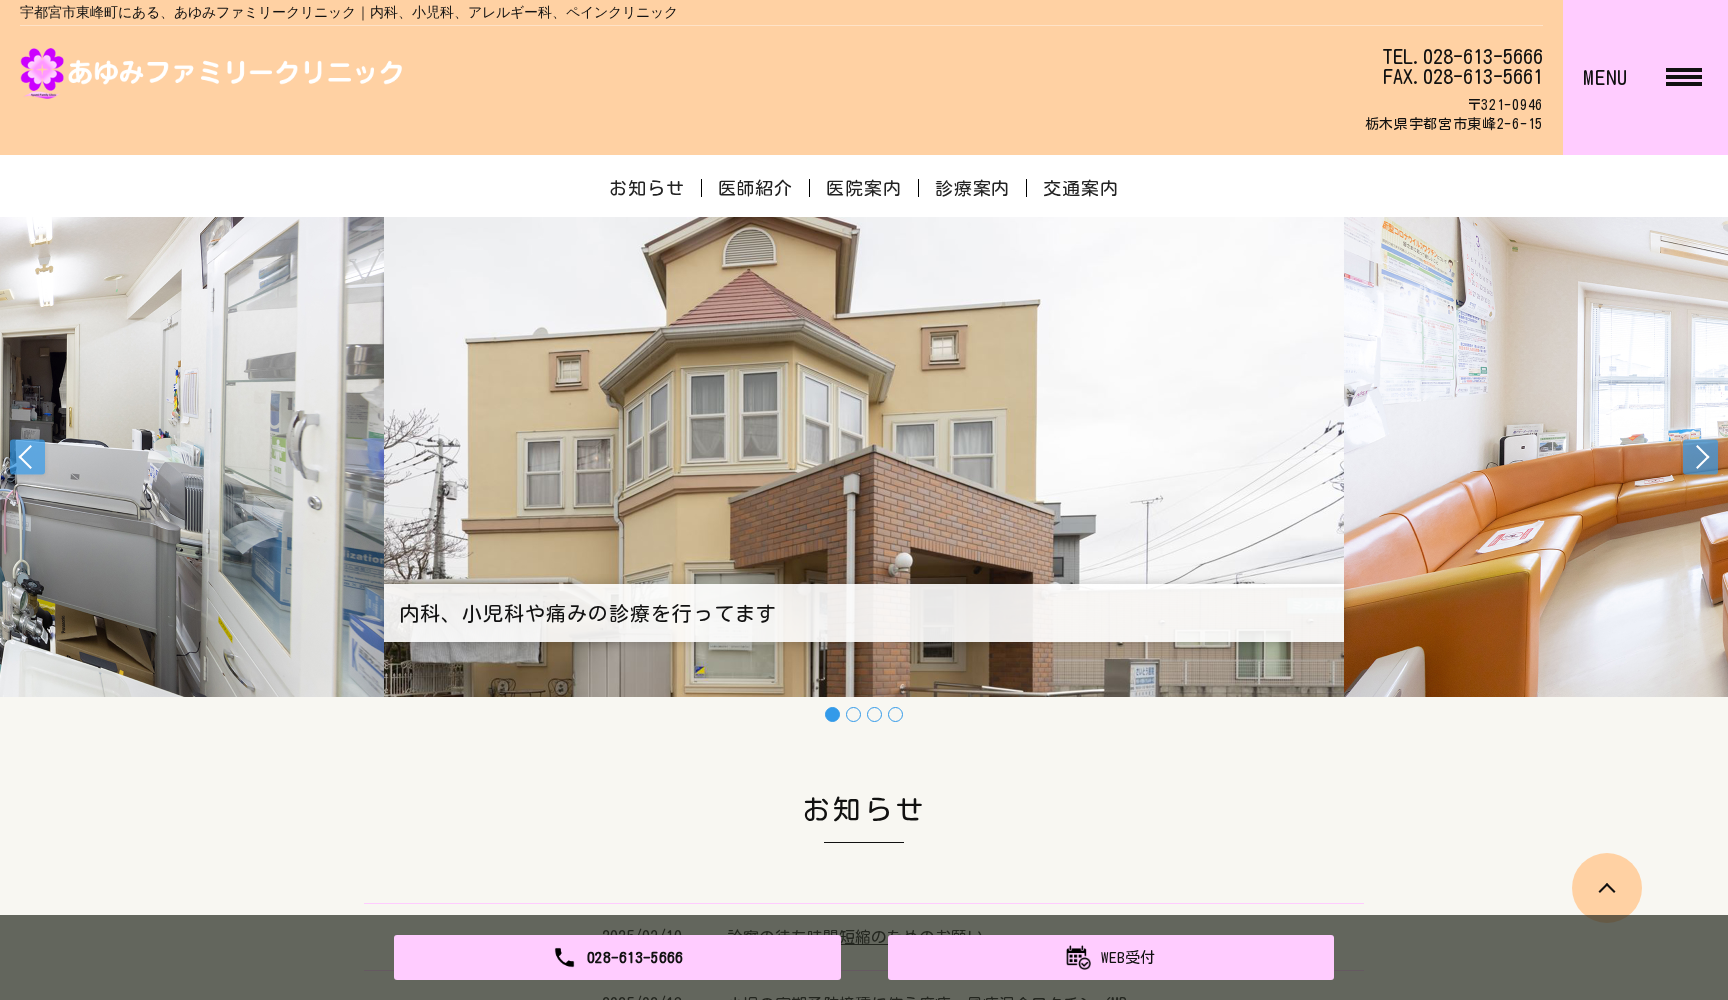Screen dimensions: 1728x1000
Task: Select the second carousel pagination dot
Action: (853, 714)
